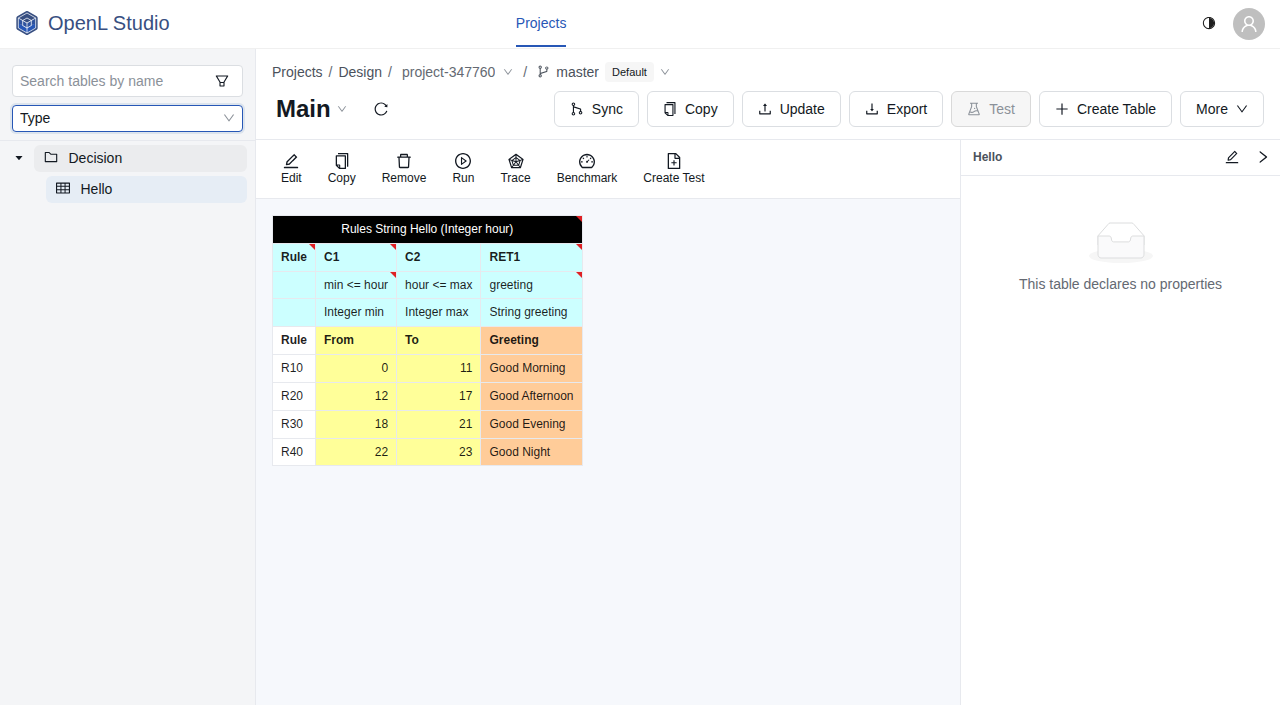This screenshot has height=720, width=1280.
Task: Select the 'Good Morning' cell
Action: tap(531, 368)
